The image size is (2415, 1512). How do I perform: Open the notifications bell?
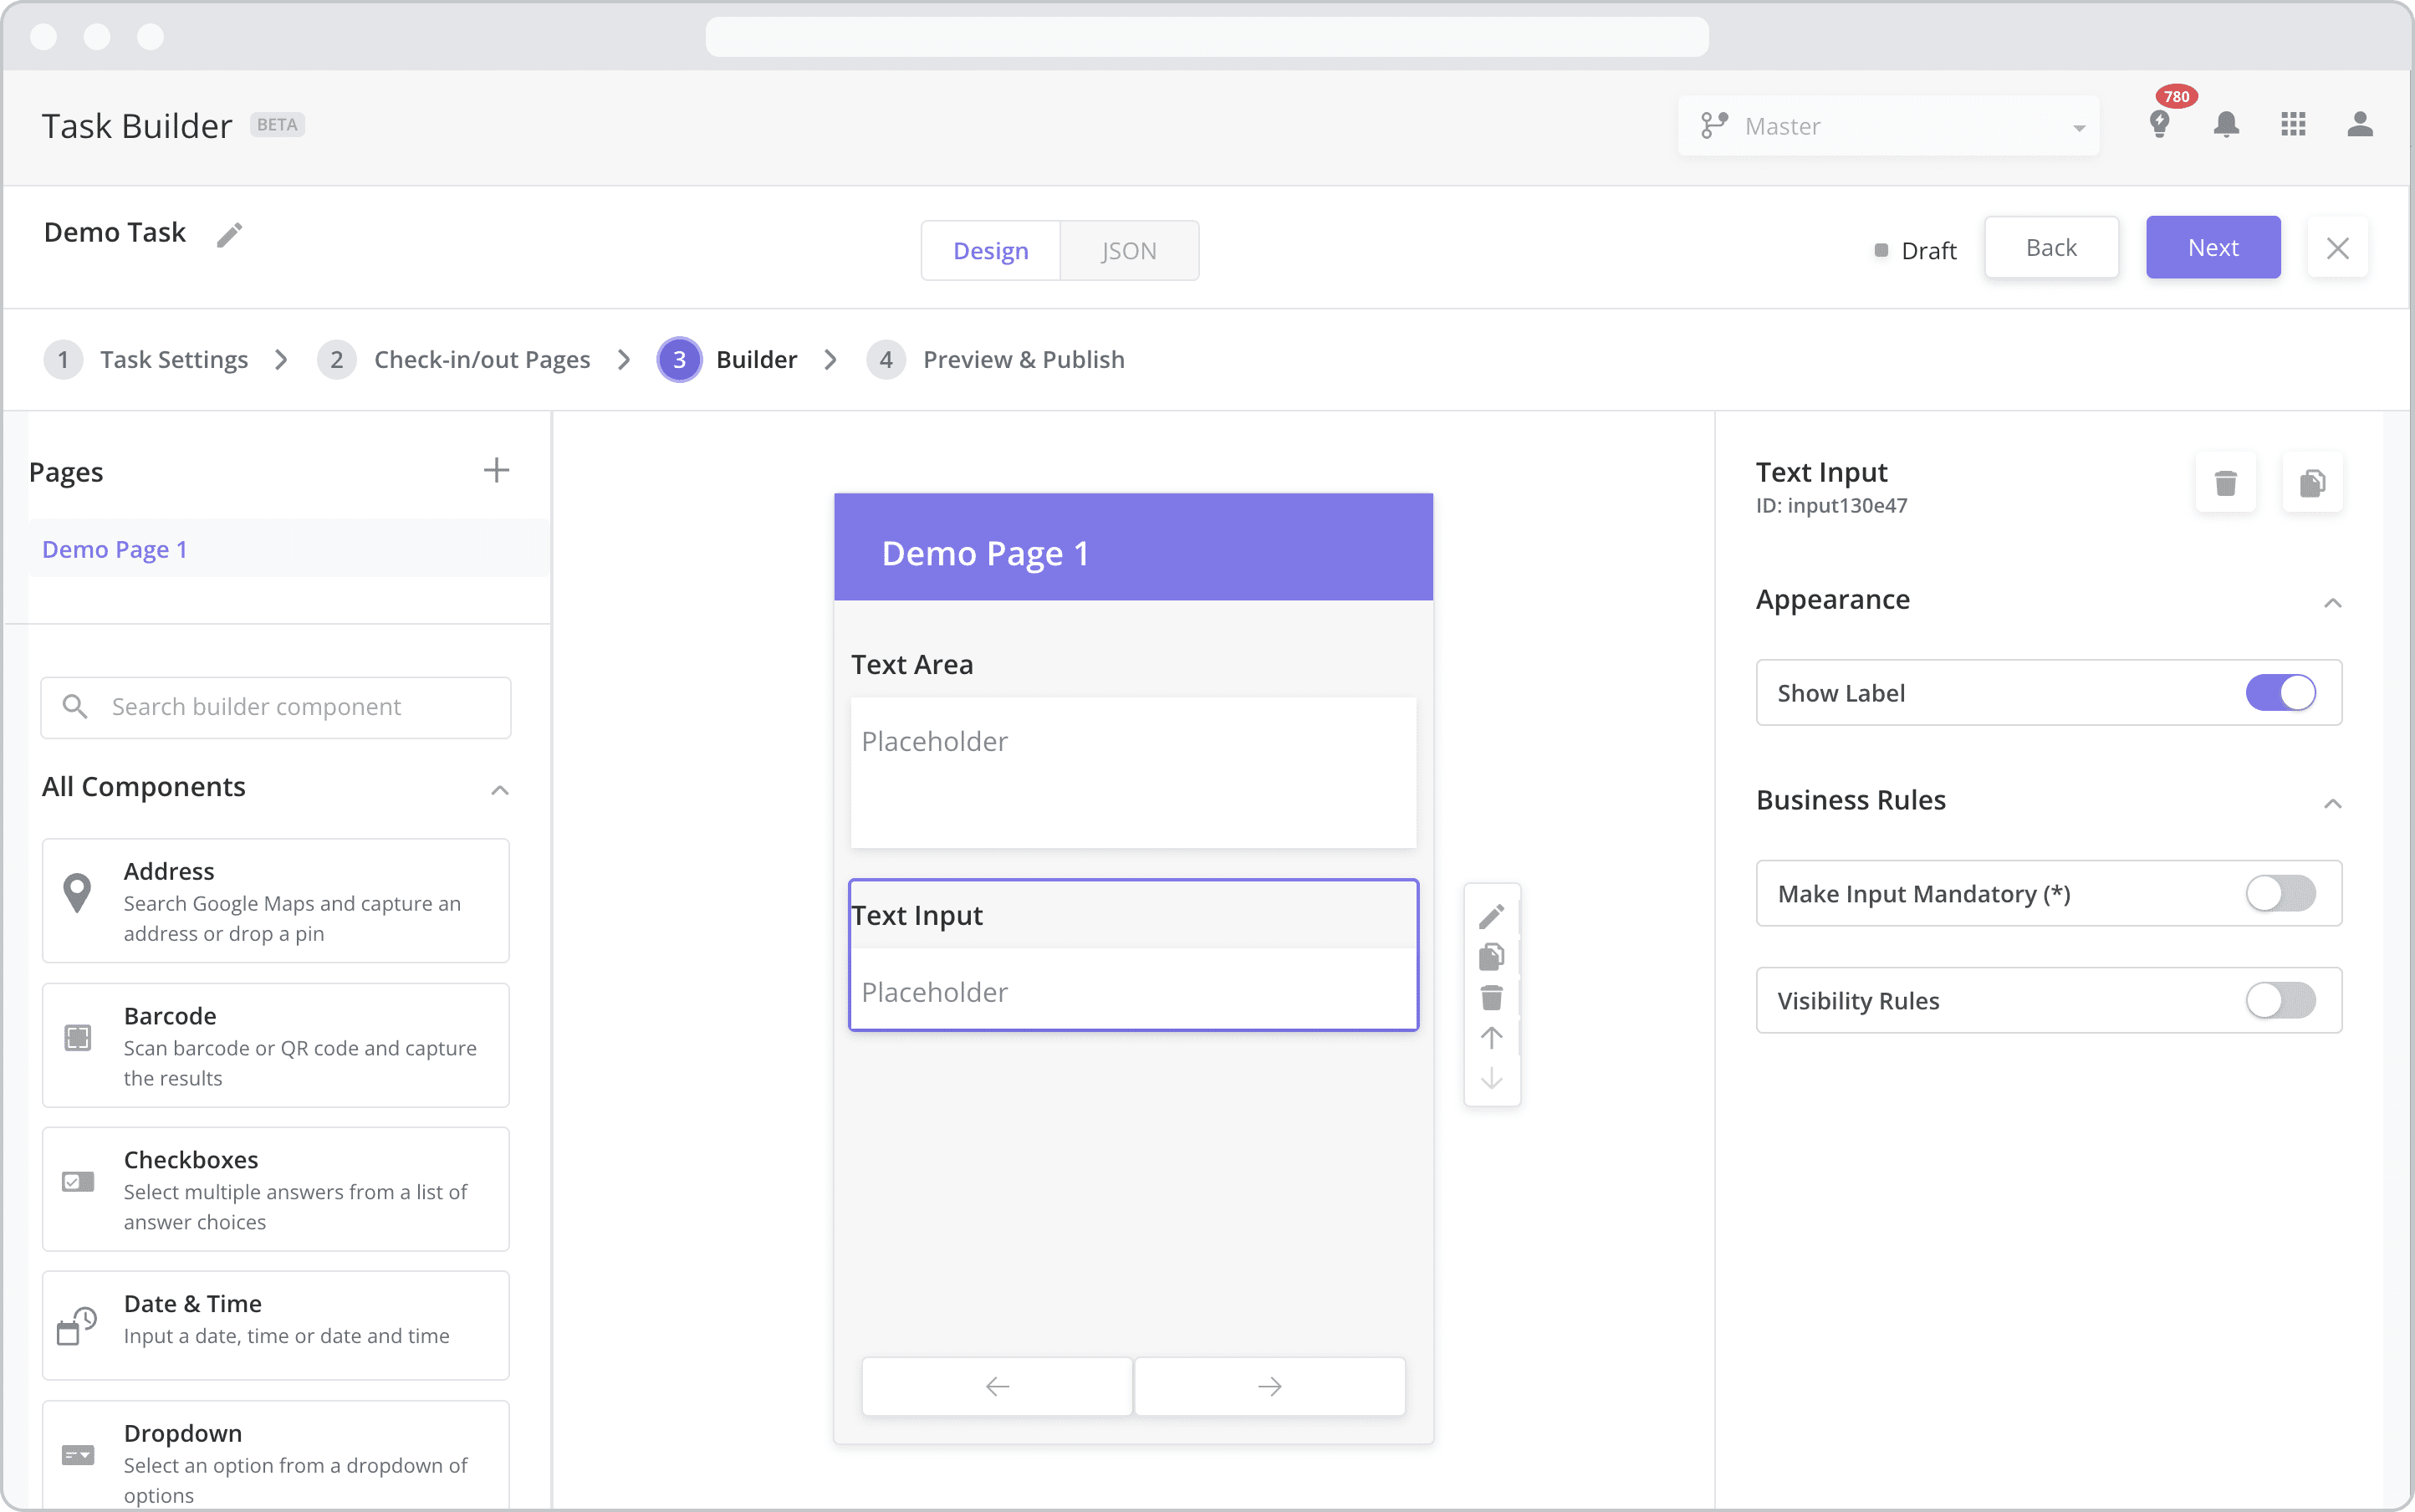(2226, 125)
